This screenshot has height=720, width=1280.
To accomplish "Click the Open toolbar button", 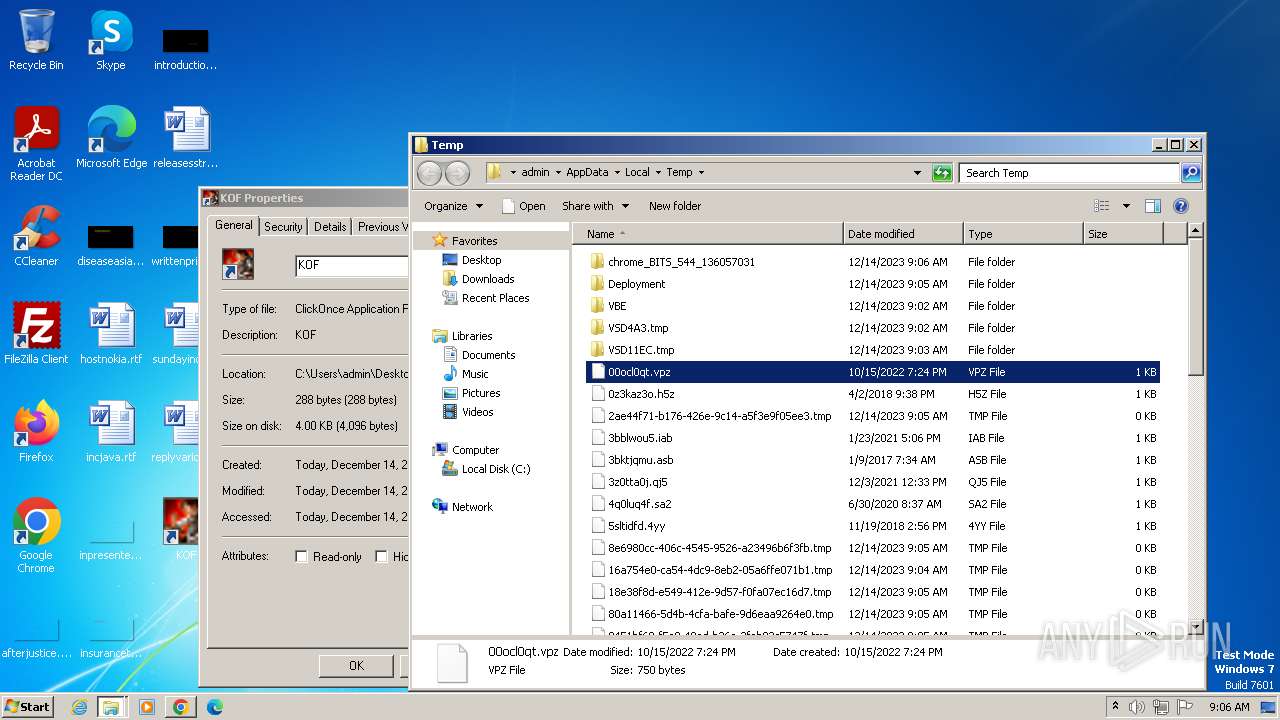I will click(x=524, y=206).
